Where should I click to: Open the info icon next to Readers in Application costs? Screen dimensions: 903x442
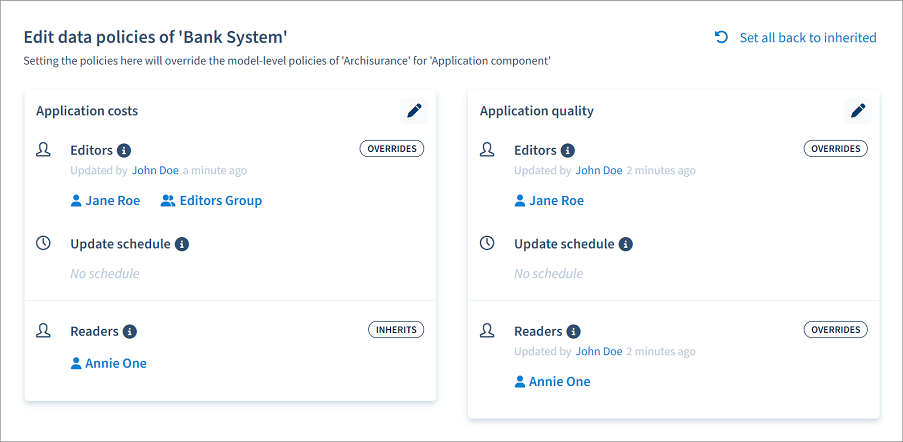[130, 332]
